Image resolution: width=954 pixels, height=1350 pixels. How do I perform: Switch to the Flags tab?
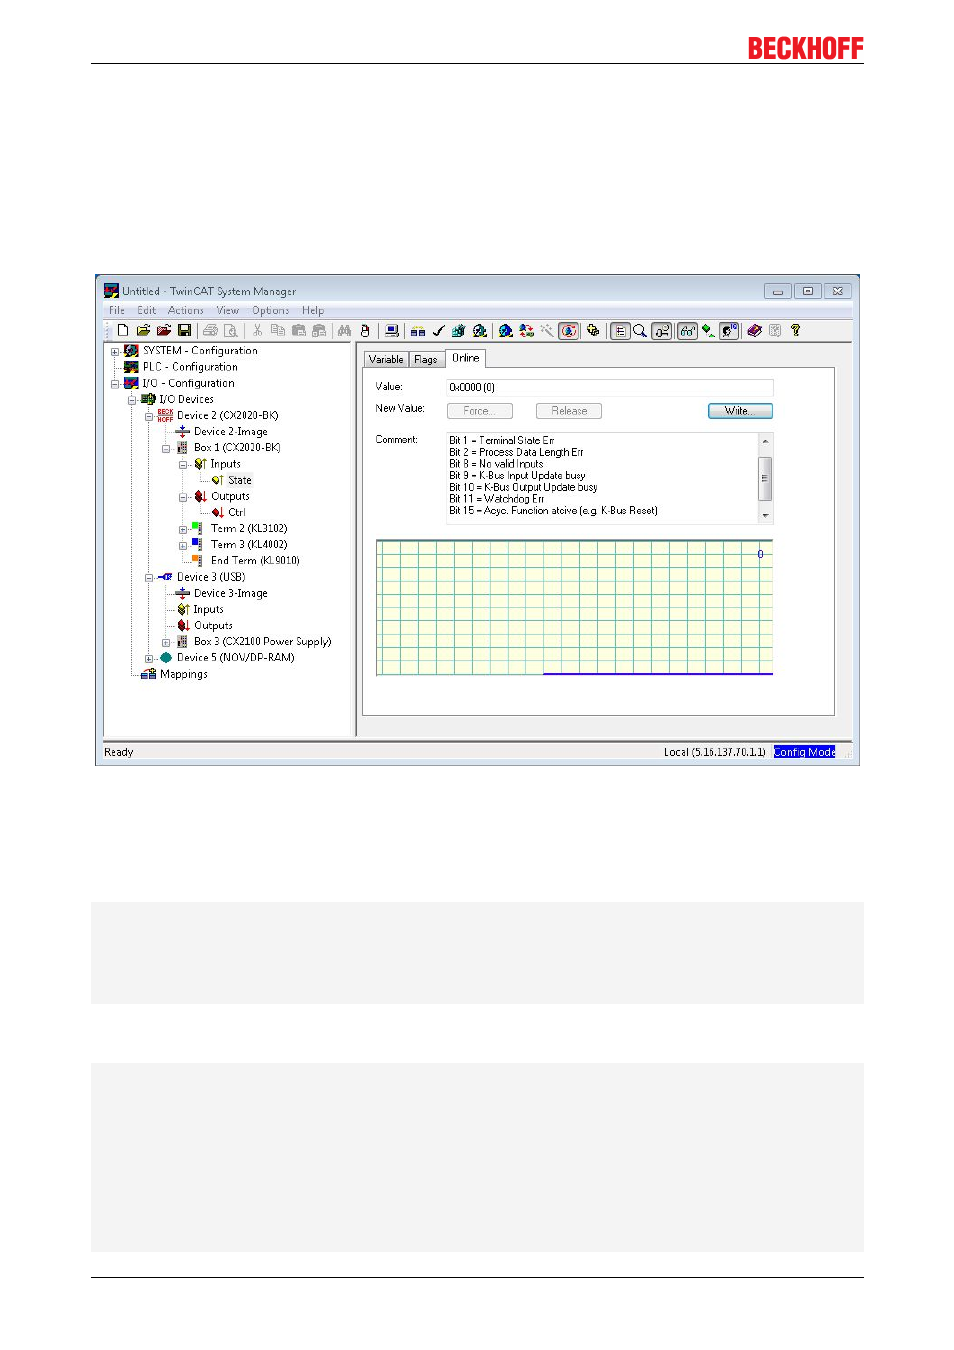pos(426,359)
